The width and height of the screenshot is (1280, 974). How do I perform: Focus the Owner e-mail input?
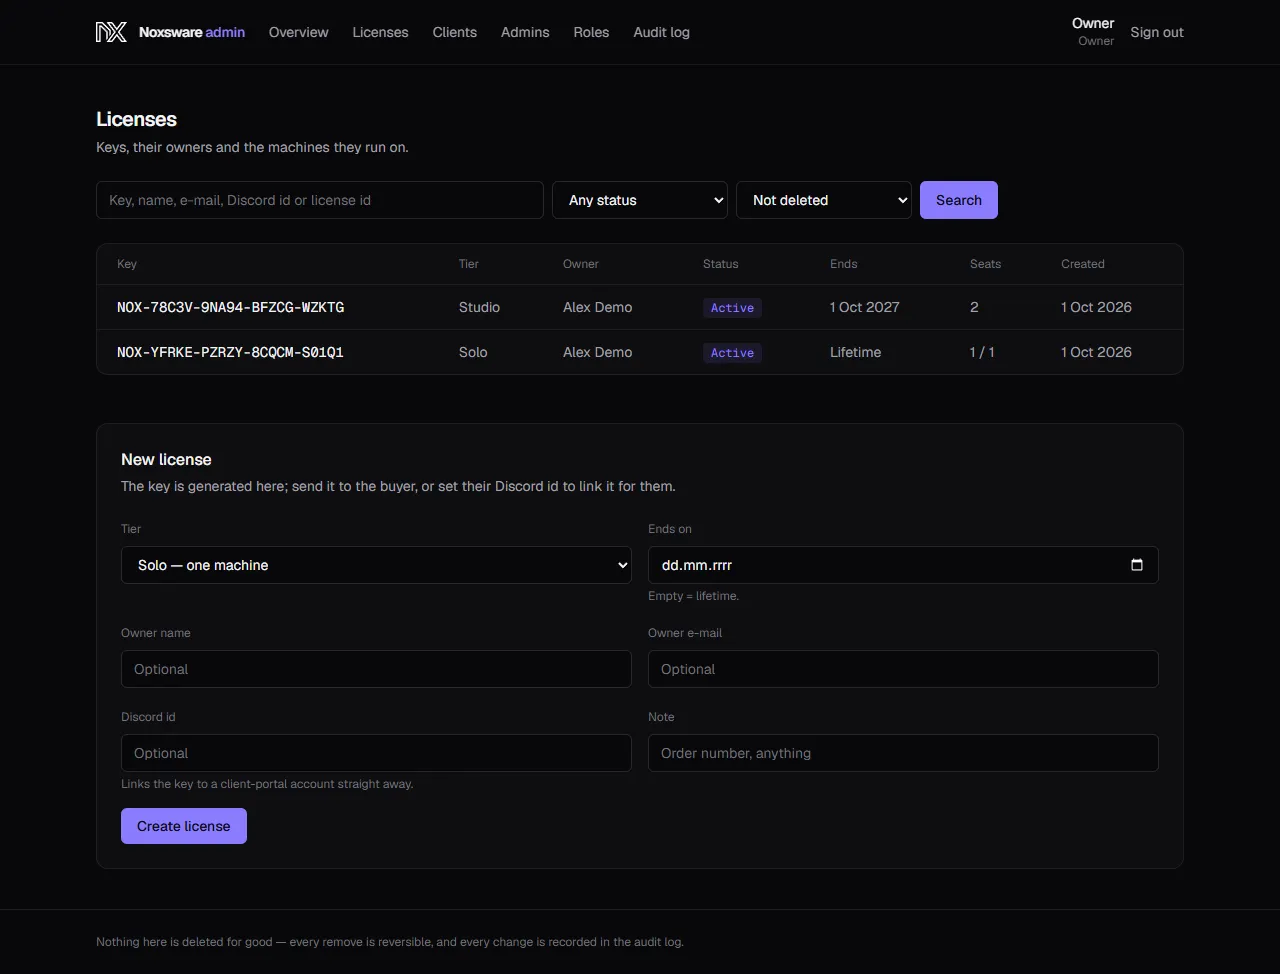click(x=903, y=669)
